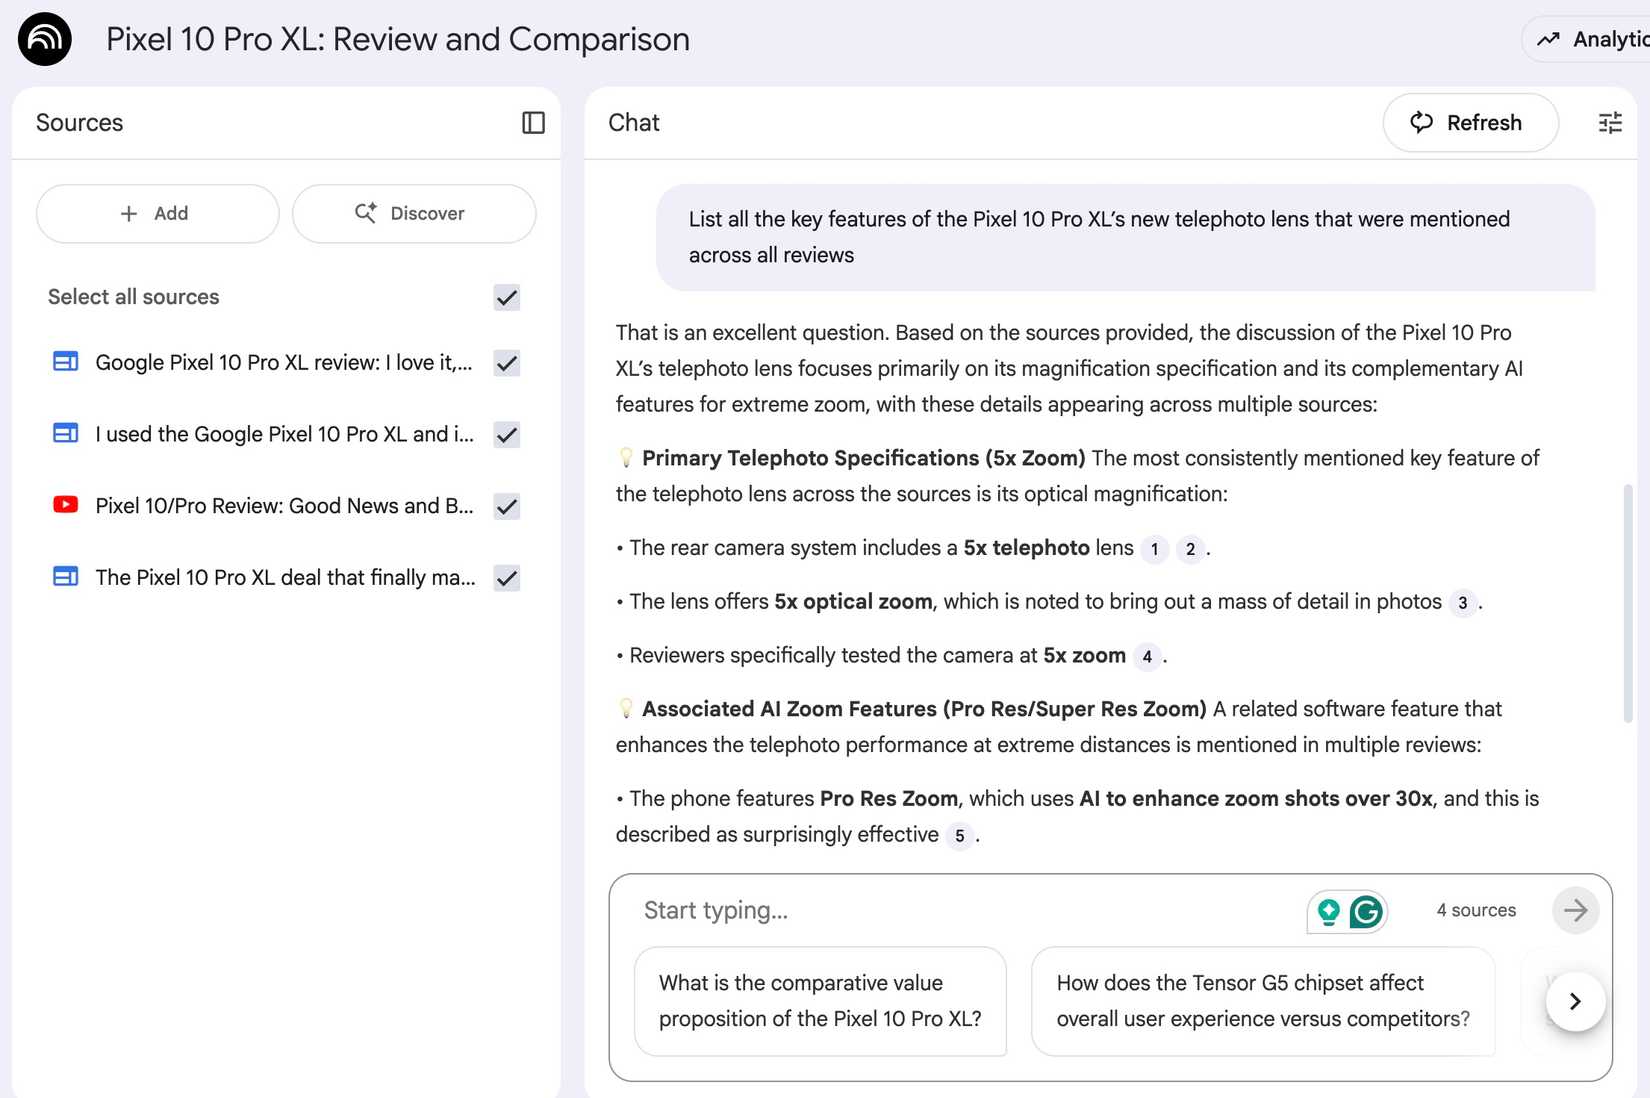Uncheck the 'I used the Google Pixel 10 Pro XL' source
Image resolution: width=1650 pixels, height=1098 pixels.
[x=506, y=435]
